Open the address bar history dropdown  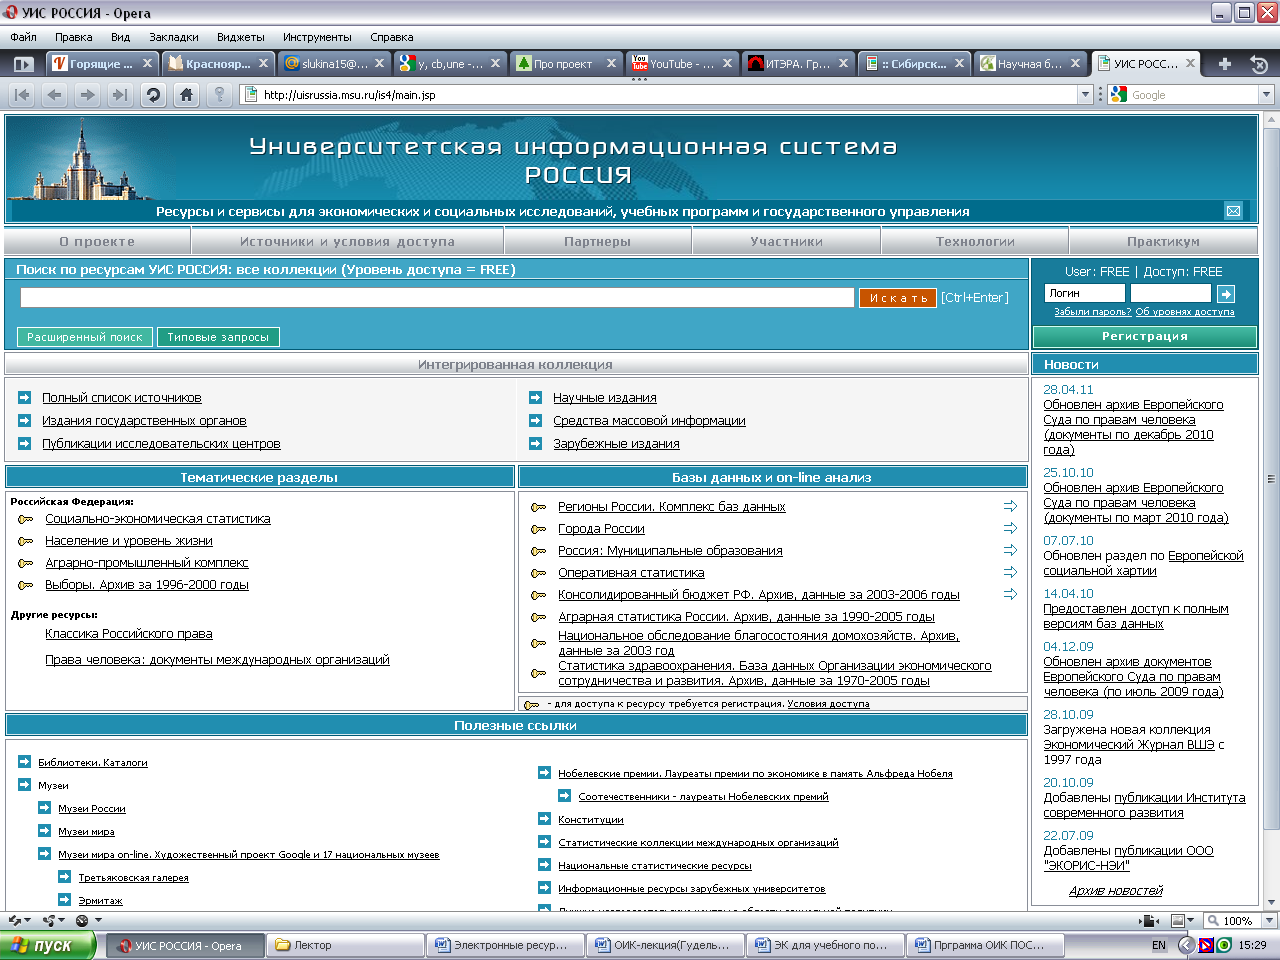pyautogui.click(x=1085, y=95)
